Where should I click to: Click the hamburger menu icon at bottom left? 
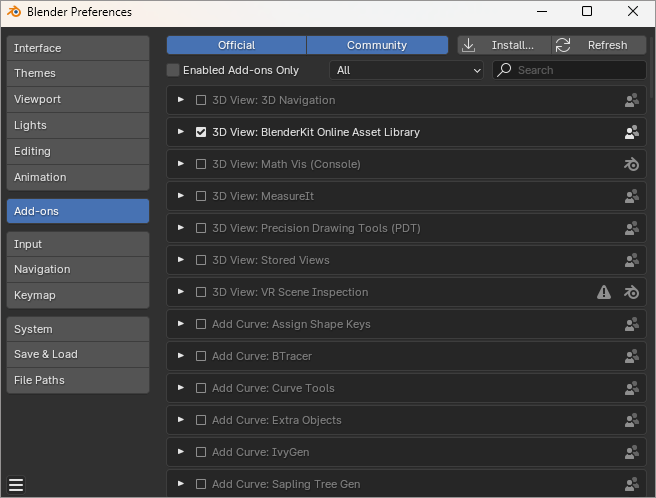16,485
